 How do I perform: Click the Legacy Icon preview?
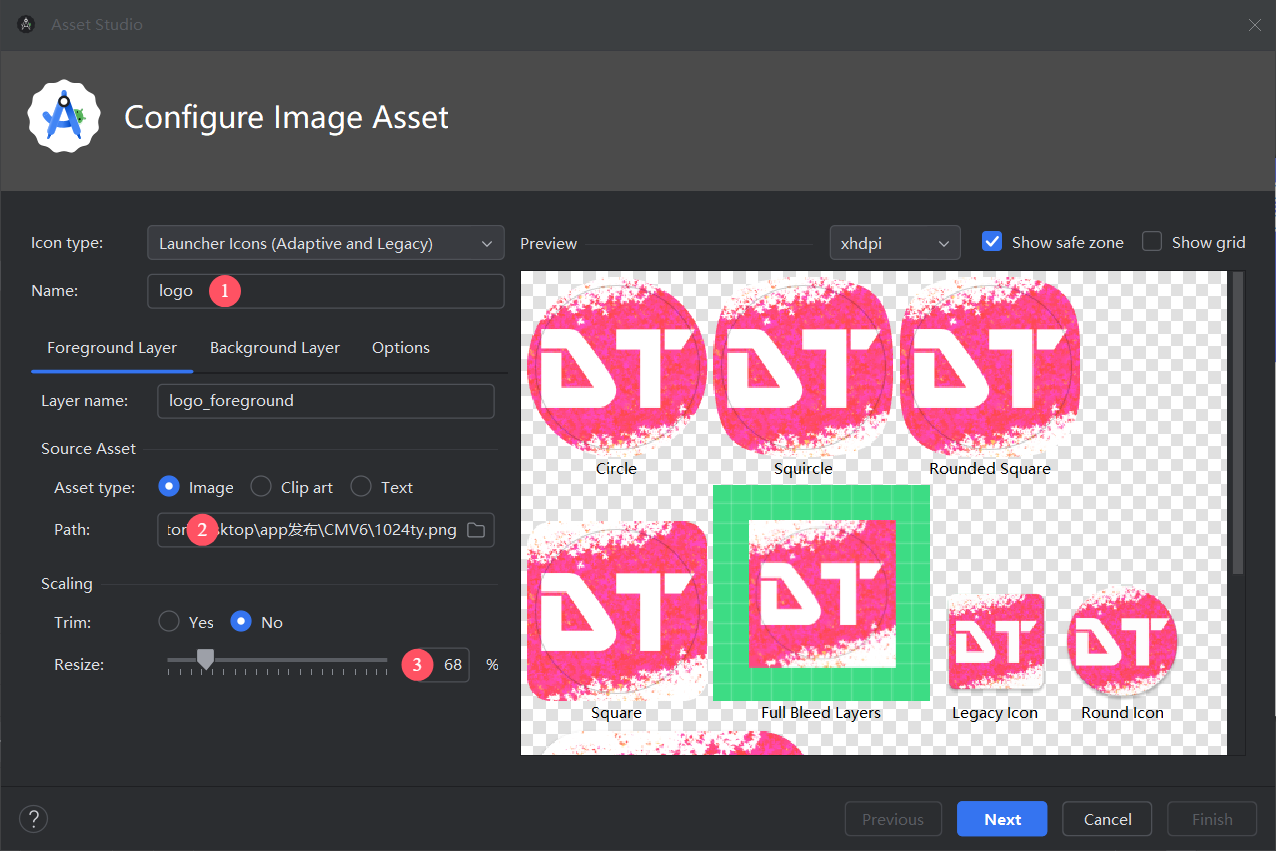(x=995, y=642)
